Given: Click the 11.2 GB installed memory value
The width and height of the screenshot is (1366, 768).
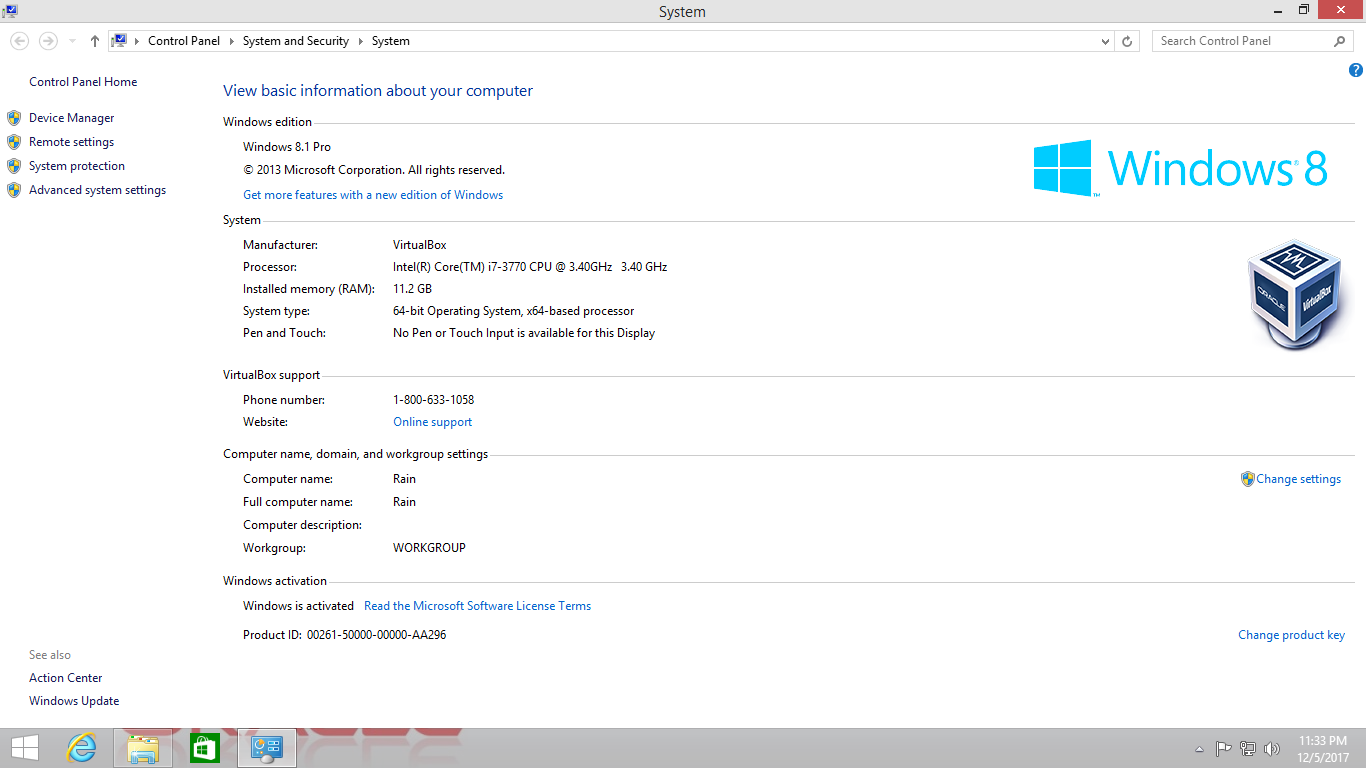Looking at the screenshot, I should coord(412,289).
